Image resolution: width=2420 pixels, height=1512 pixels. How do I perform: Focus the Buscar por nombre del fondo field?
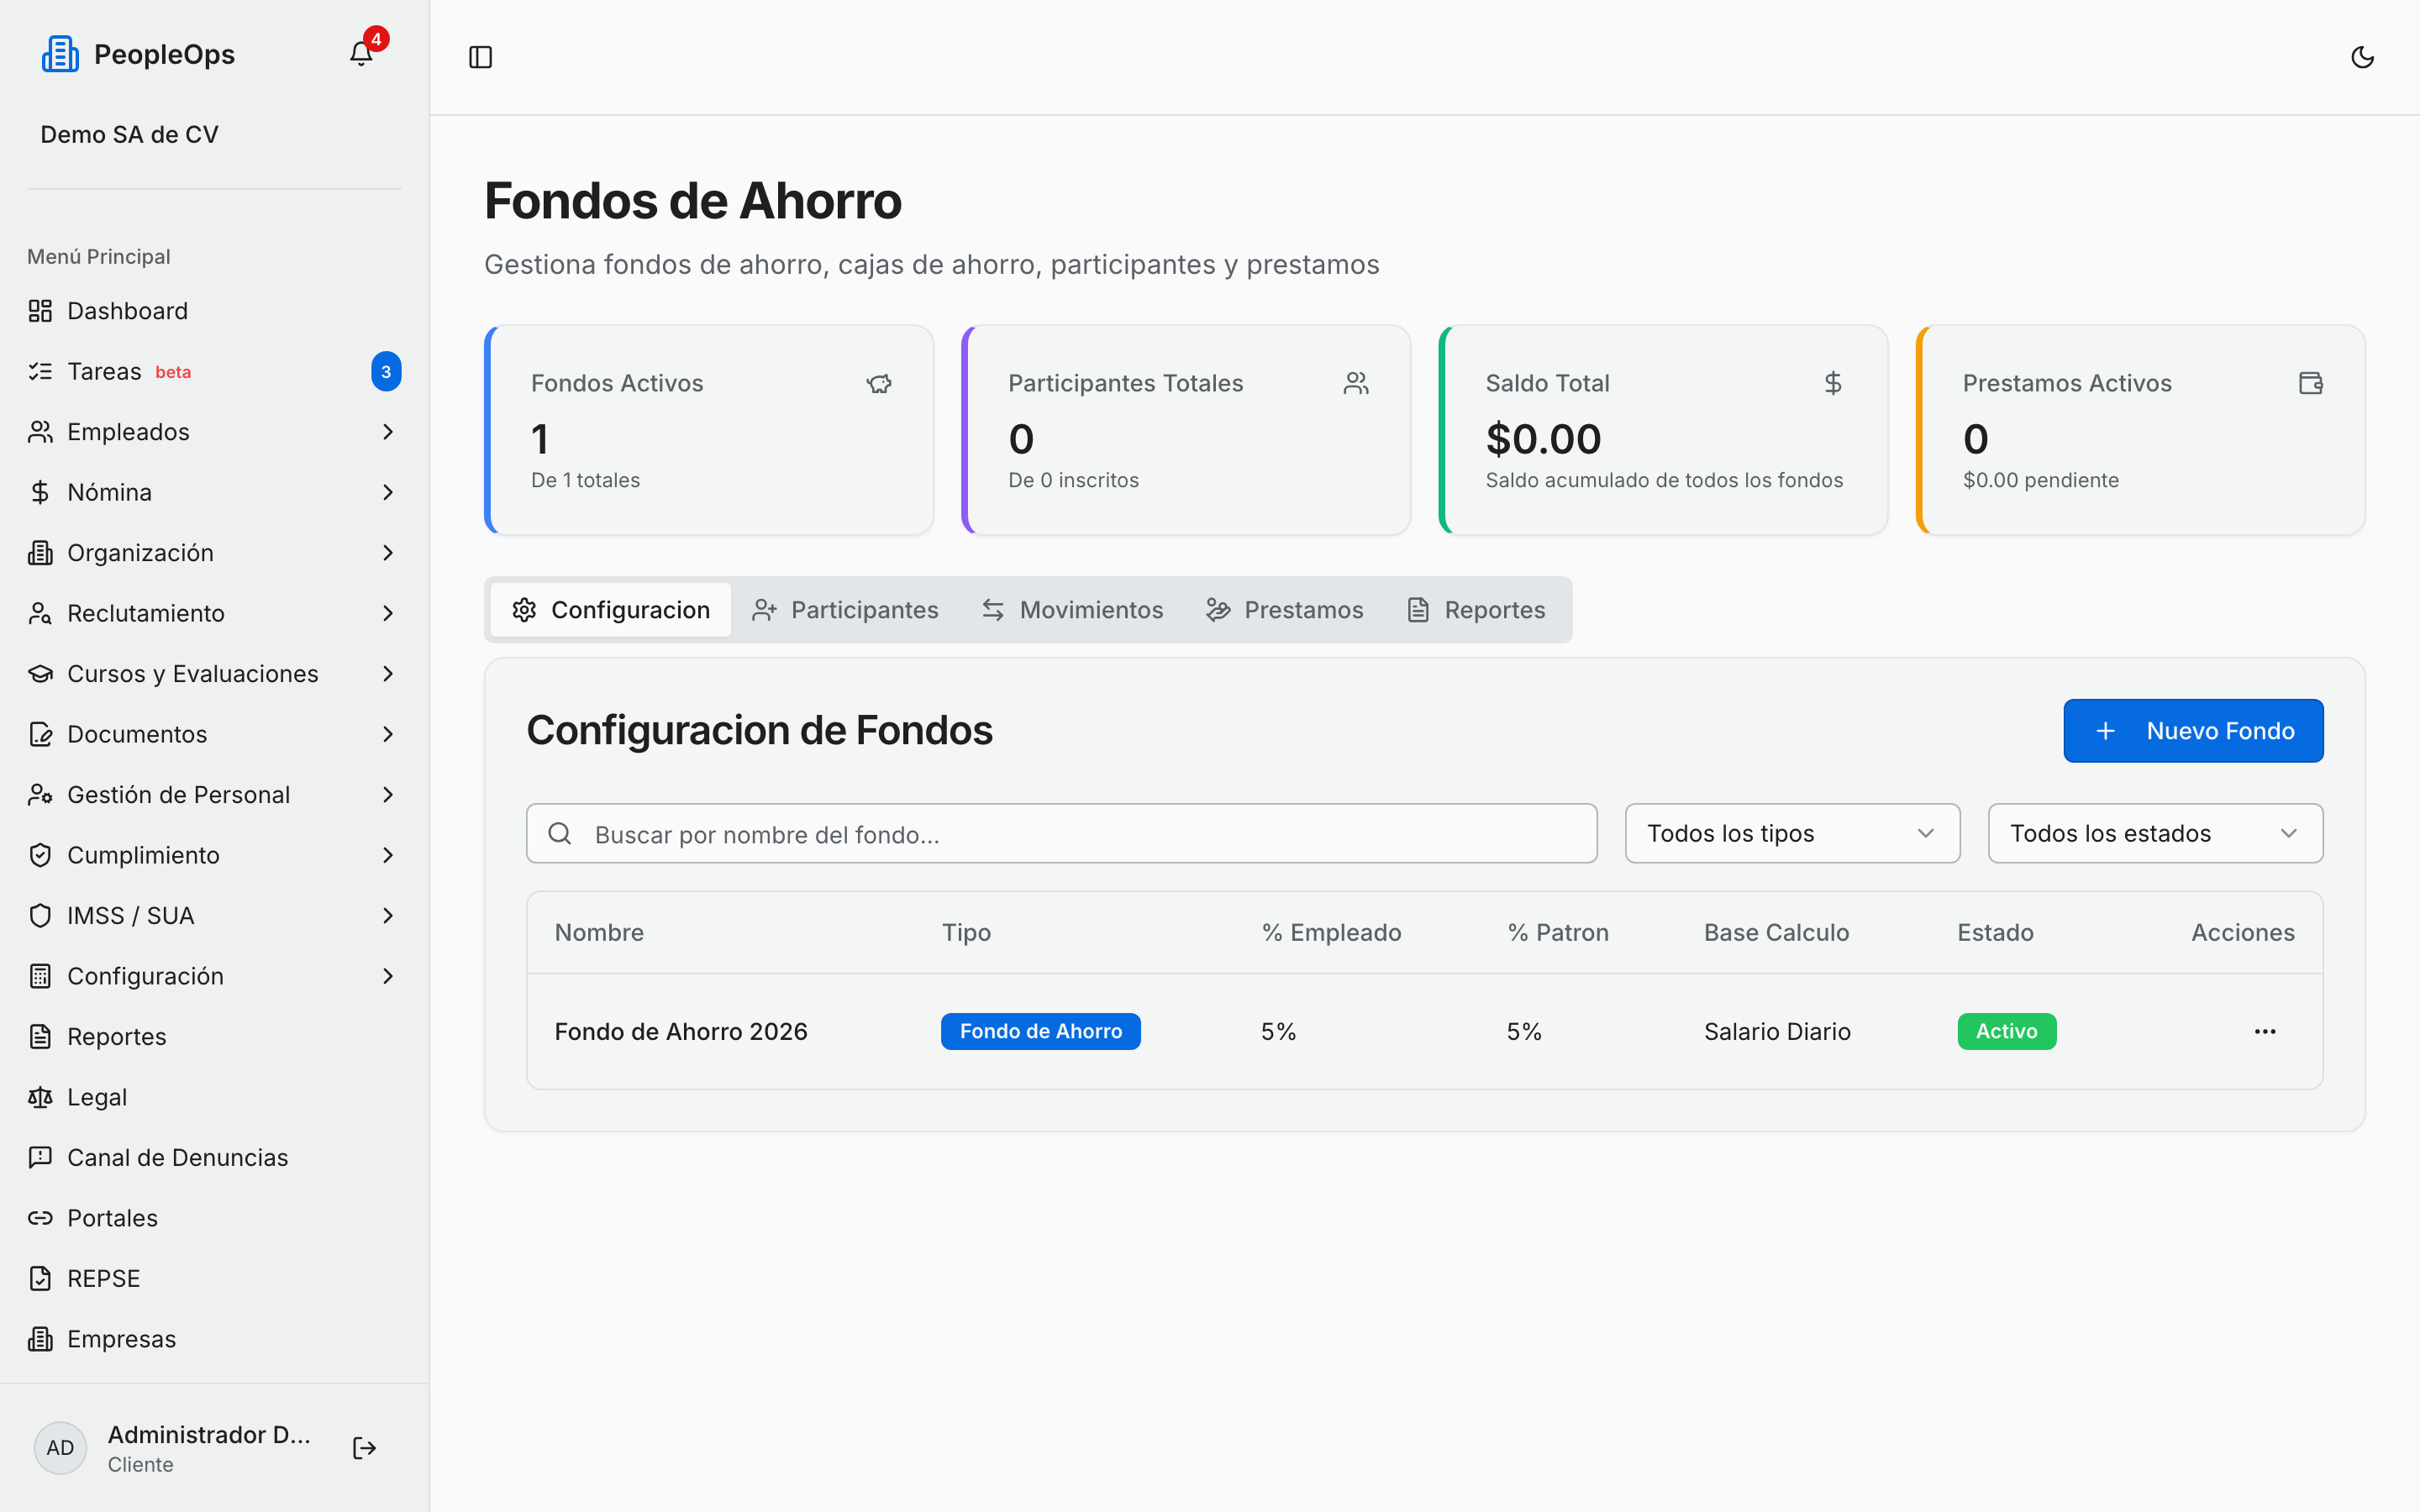click(1061, 833)
